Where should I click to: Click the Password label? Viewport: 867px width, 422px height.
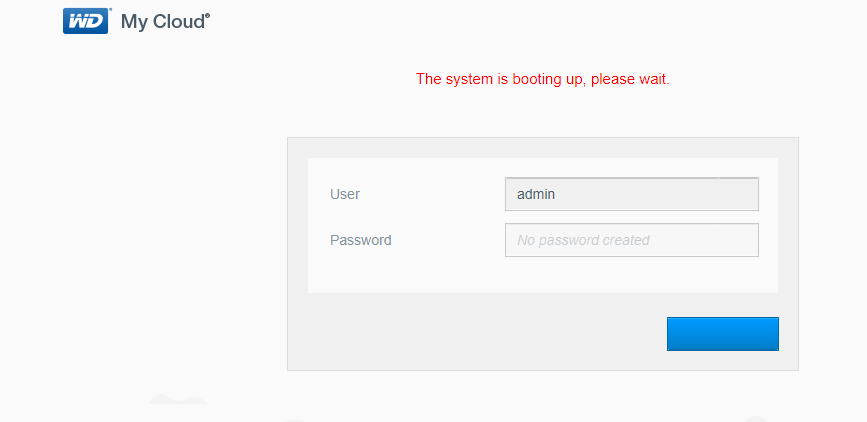tap(361, 240)
